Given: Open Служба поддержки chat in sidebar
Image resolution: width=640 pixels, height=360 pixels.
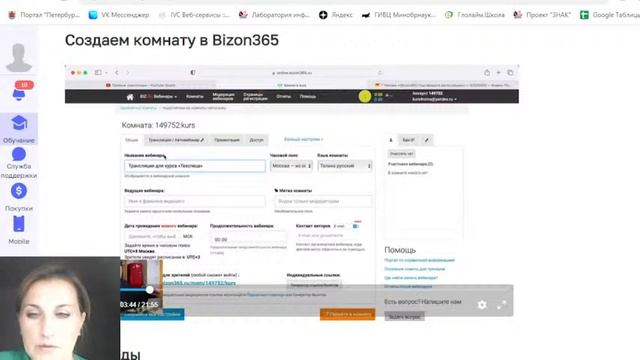Looking at the screenshot, I should point(19,163).
